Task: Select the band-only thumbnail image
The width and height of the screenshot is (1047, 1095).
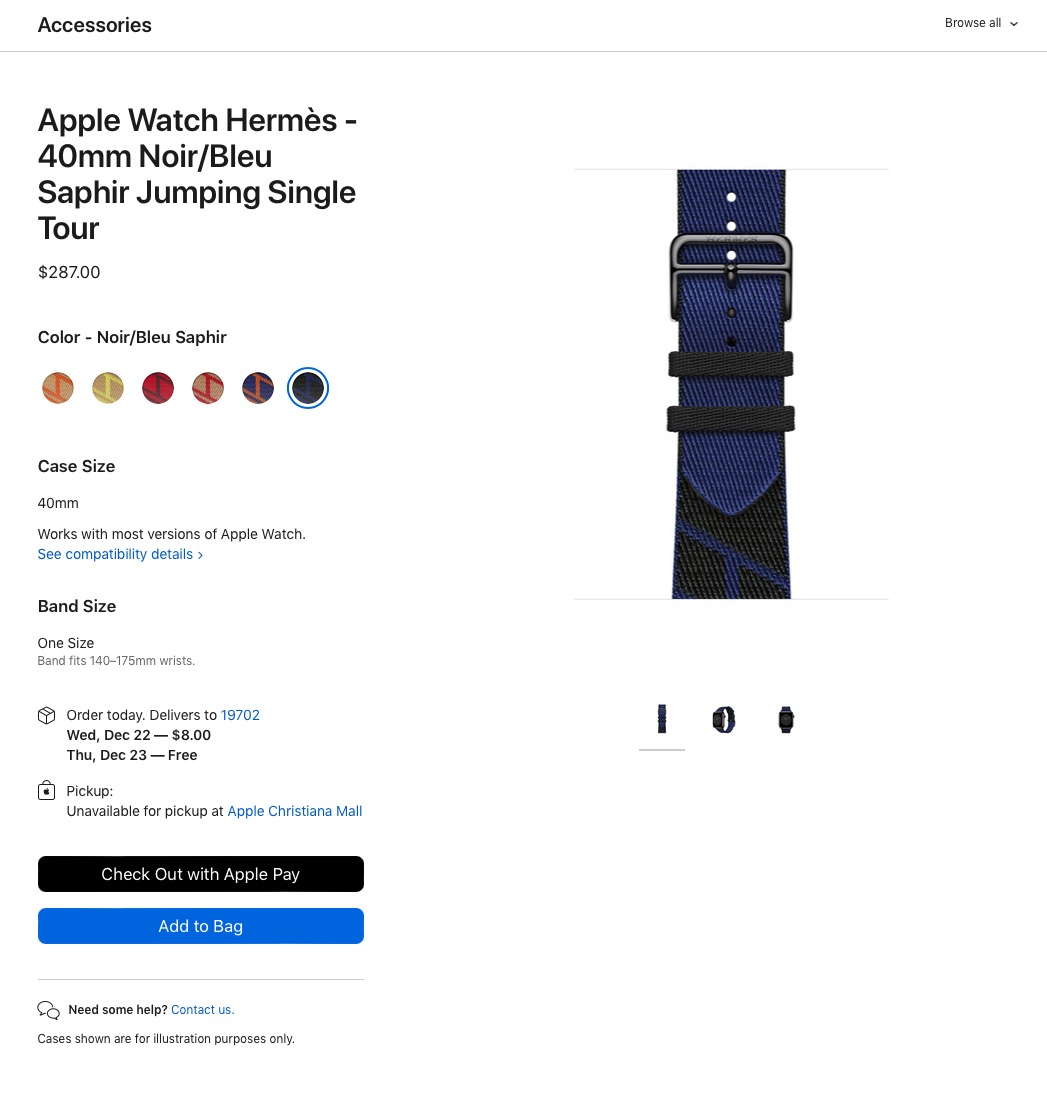Action: coord(662,719)
